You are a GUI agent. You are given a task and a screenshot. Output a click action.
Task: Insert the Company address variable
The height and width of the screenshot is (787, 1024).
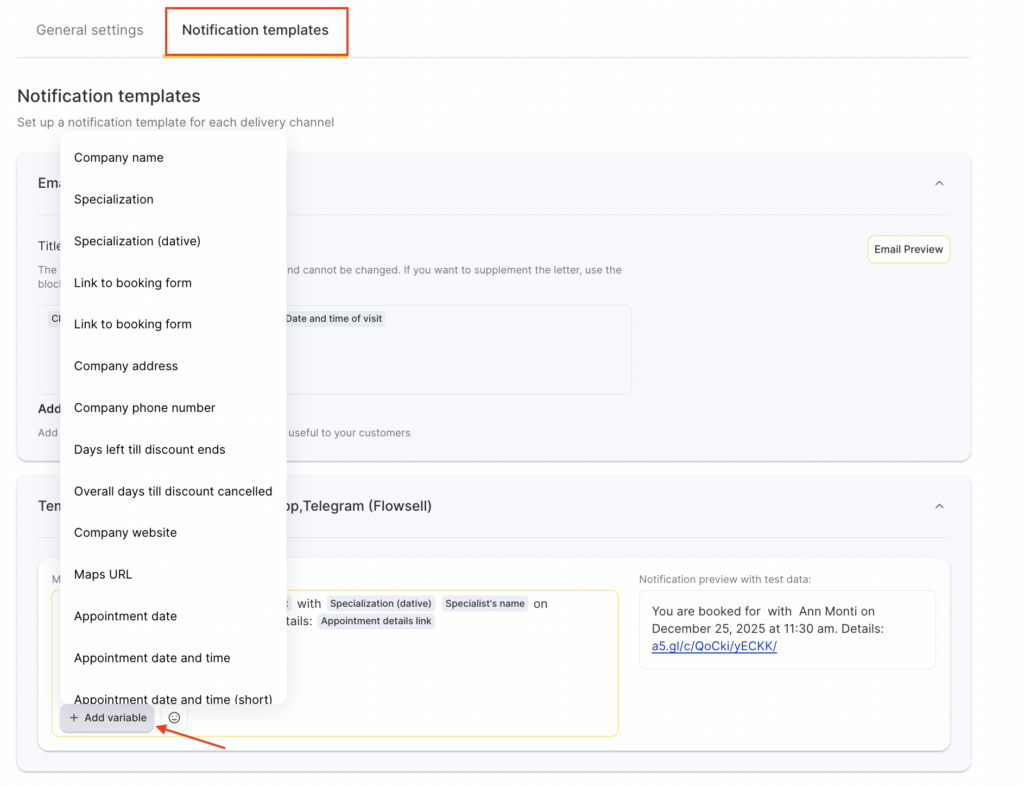(x=126, y=366)
